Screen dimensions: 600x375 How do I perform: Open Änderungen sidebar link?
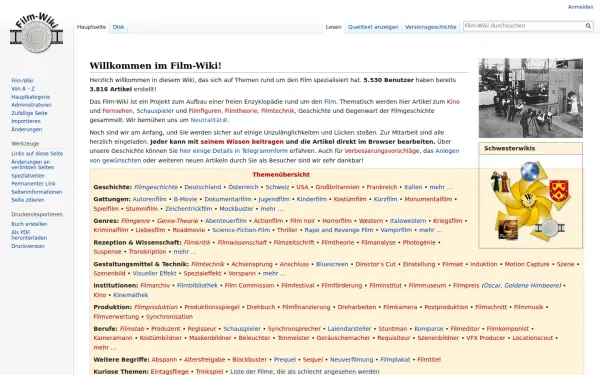(x=26, y=129)
